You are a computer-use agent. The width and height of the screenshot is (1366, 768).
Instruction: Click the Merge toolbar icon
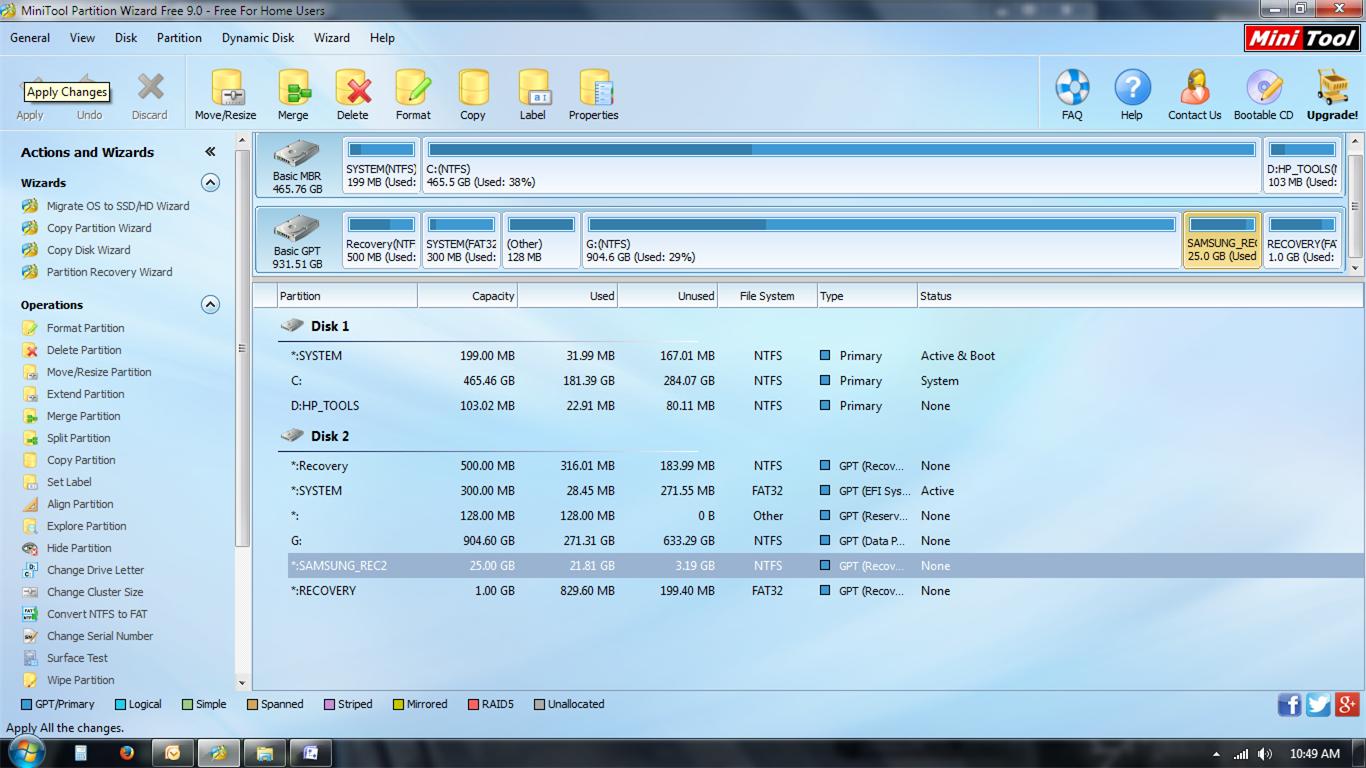pos(293,95)
